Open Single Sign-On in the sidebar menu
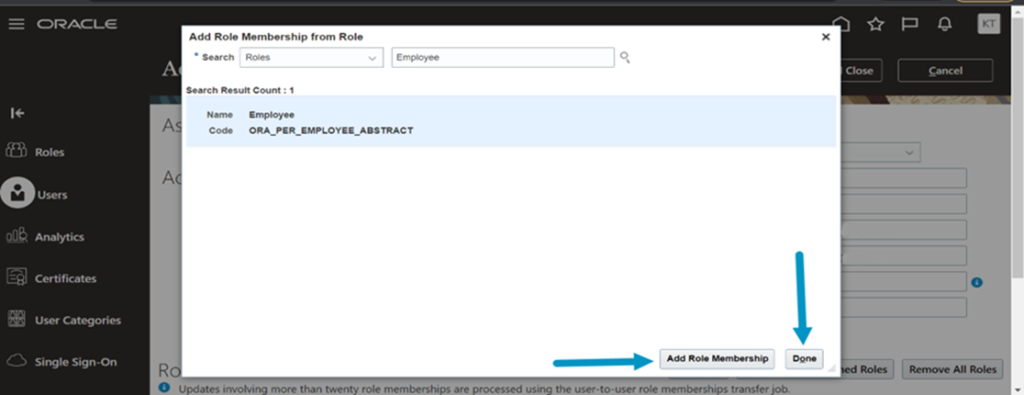The width and height of the screenshot is (1024, 395). point(76,362)
